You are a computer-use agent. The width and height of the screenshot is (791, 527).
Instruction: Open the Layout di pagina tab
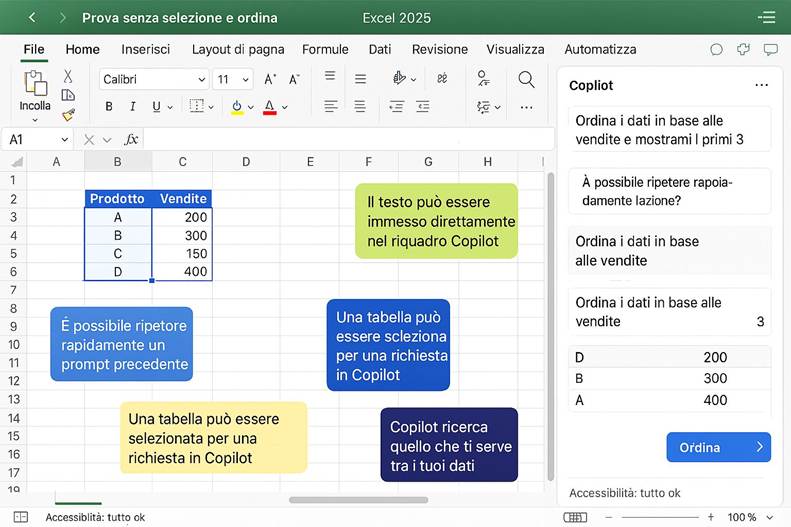pyautogui.click(x=238, y=49)
